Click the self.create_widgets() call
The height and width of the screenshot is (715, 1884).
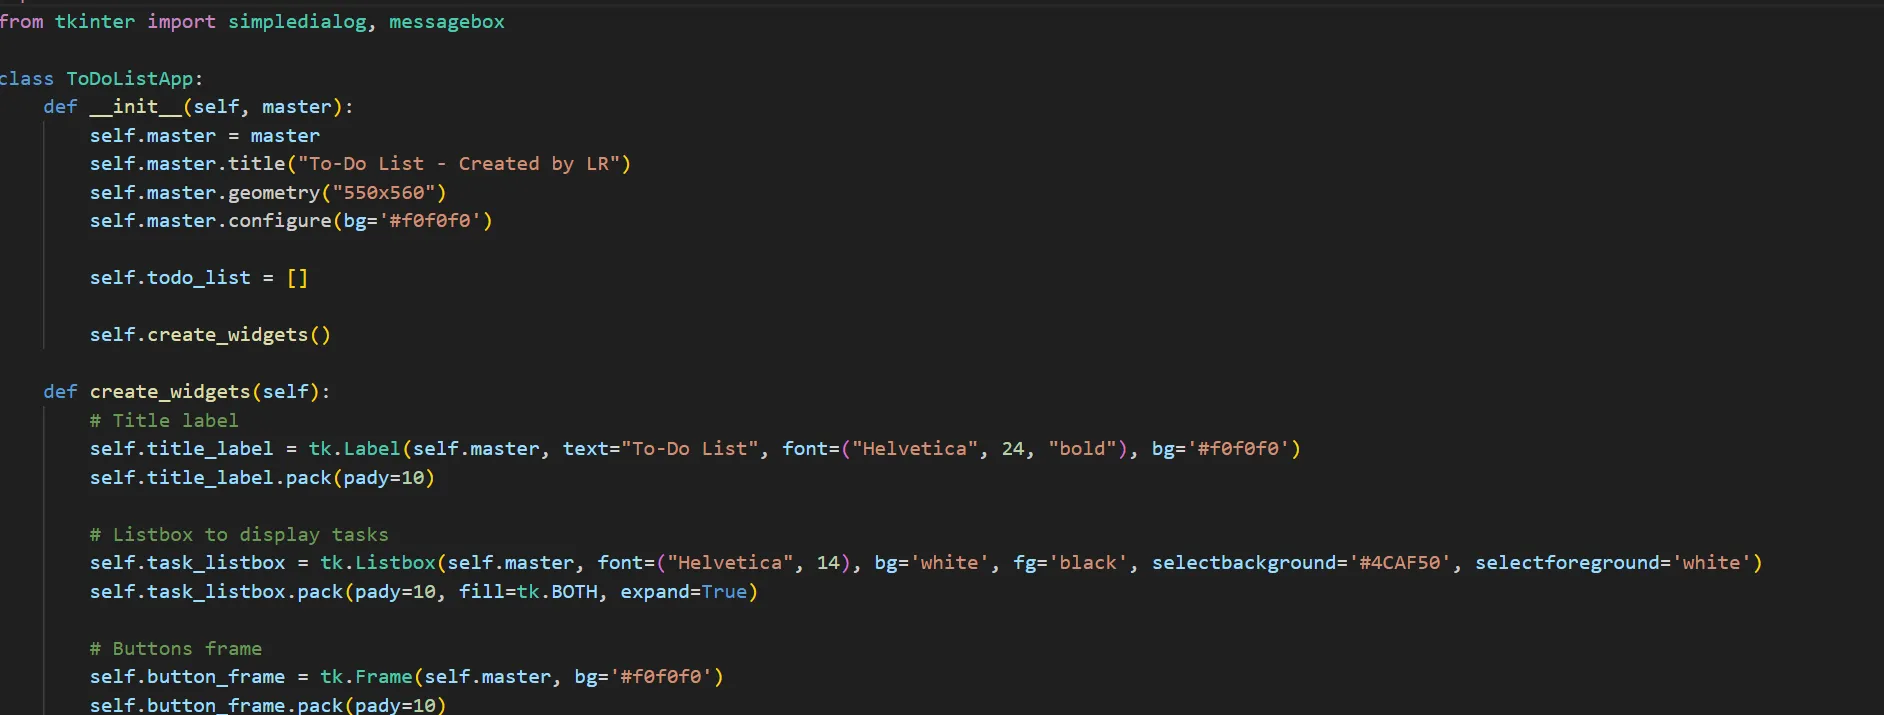(209, 335)
